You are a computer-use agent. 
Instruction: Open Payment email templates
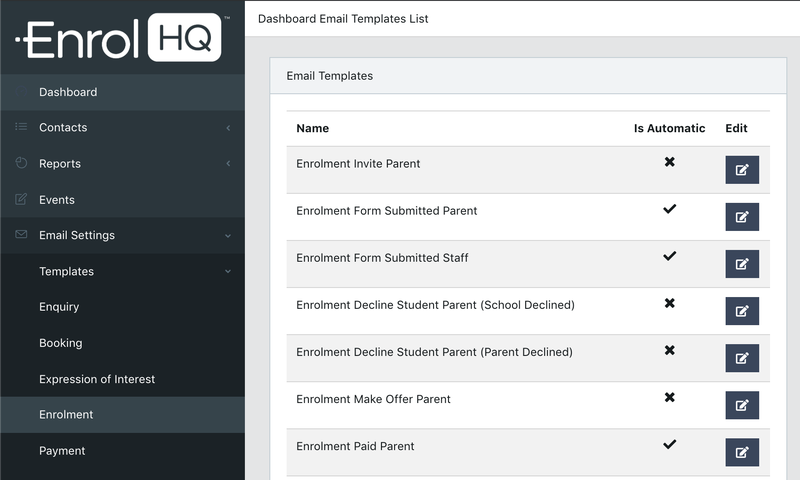[62, 451]
